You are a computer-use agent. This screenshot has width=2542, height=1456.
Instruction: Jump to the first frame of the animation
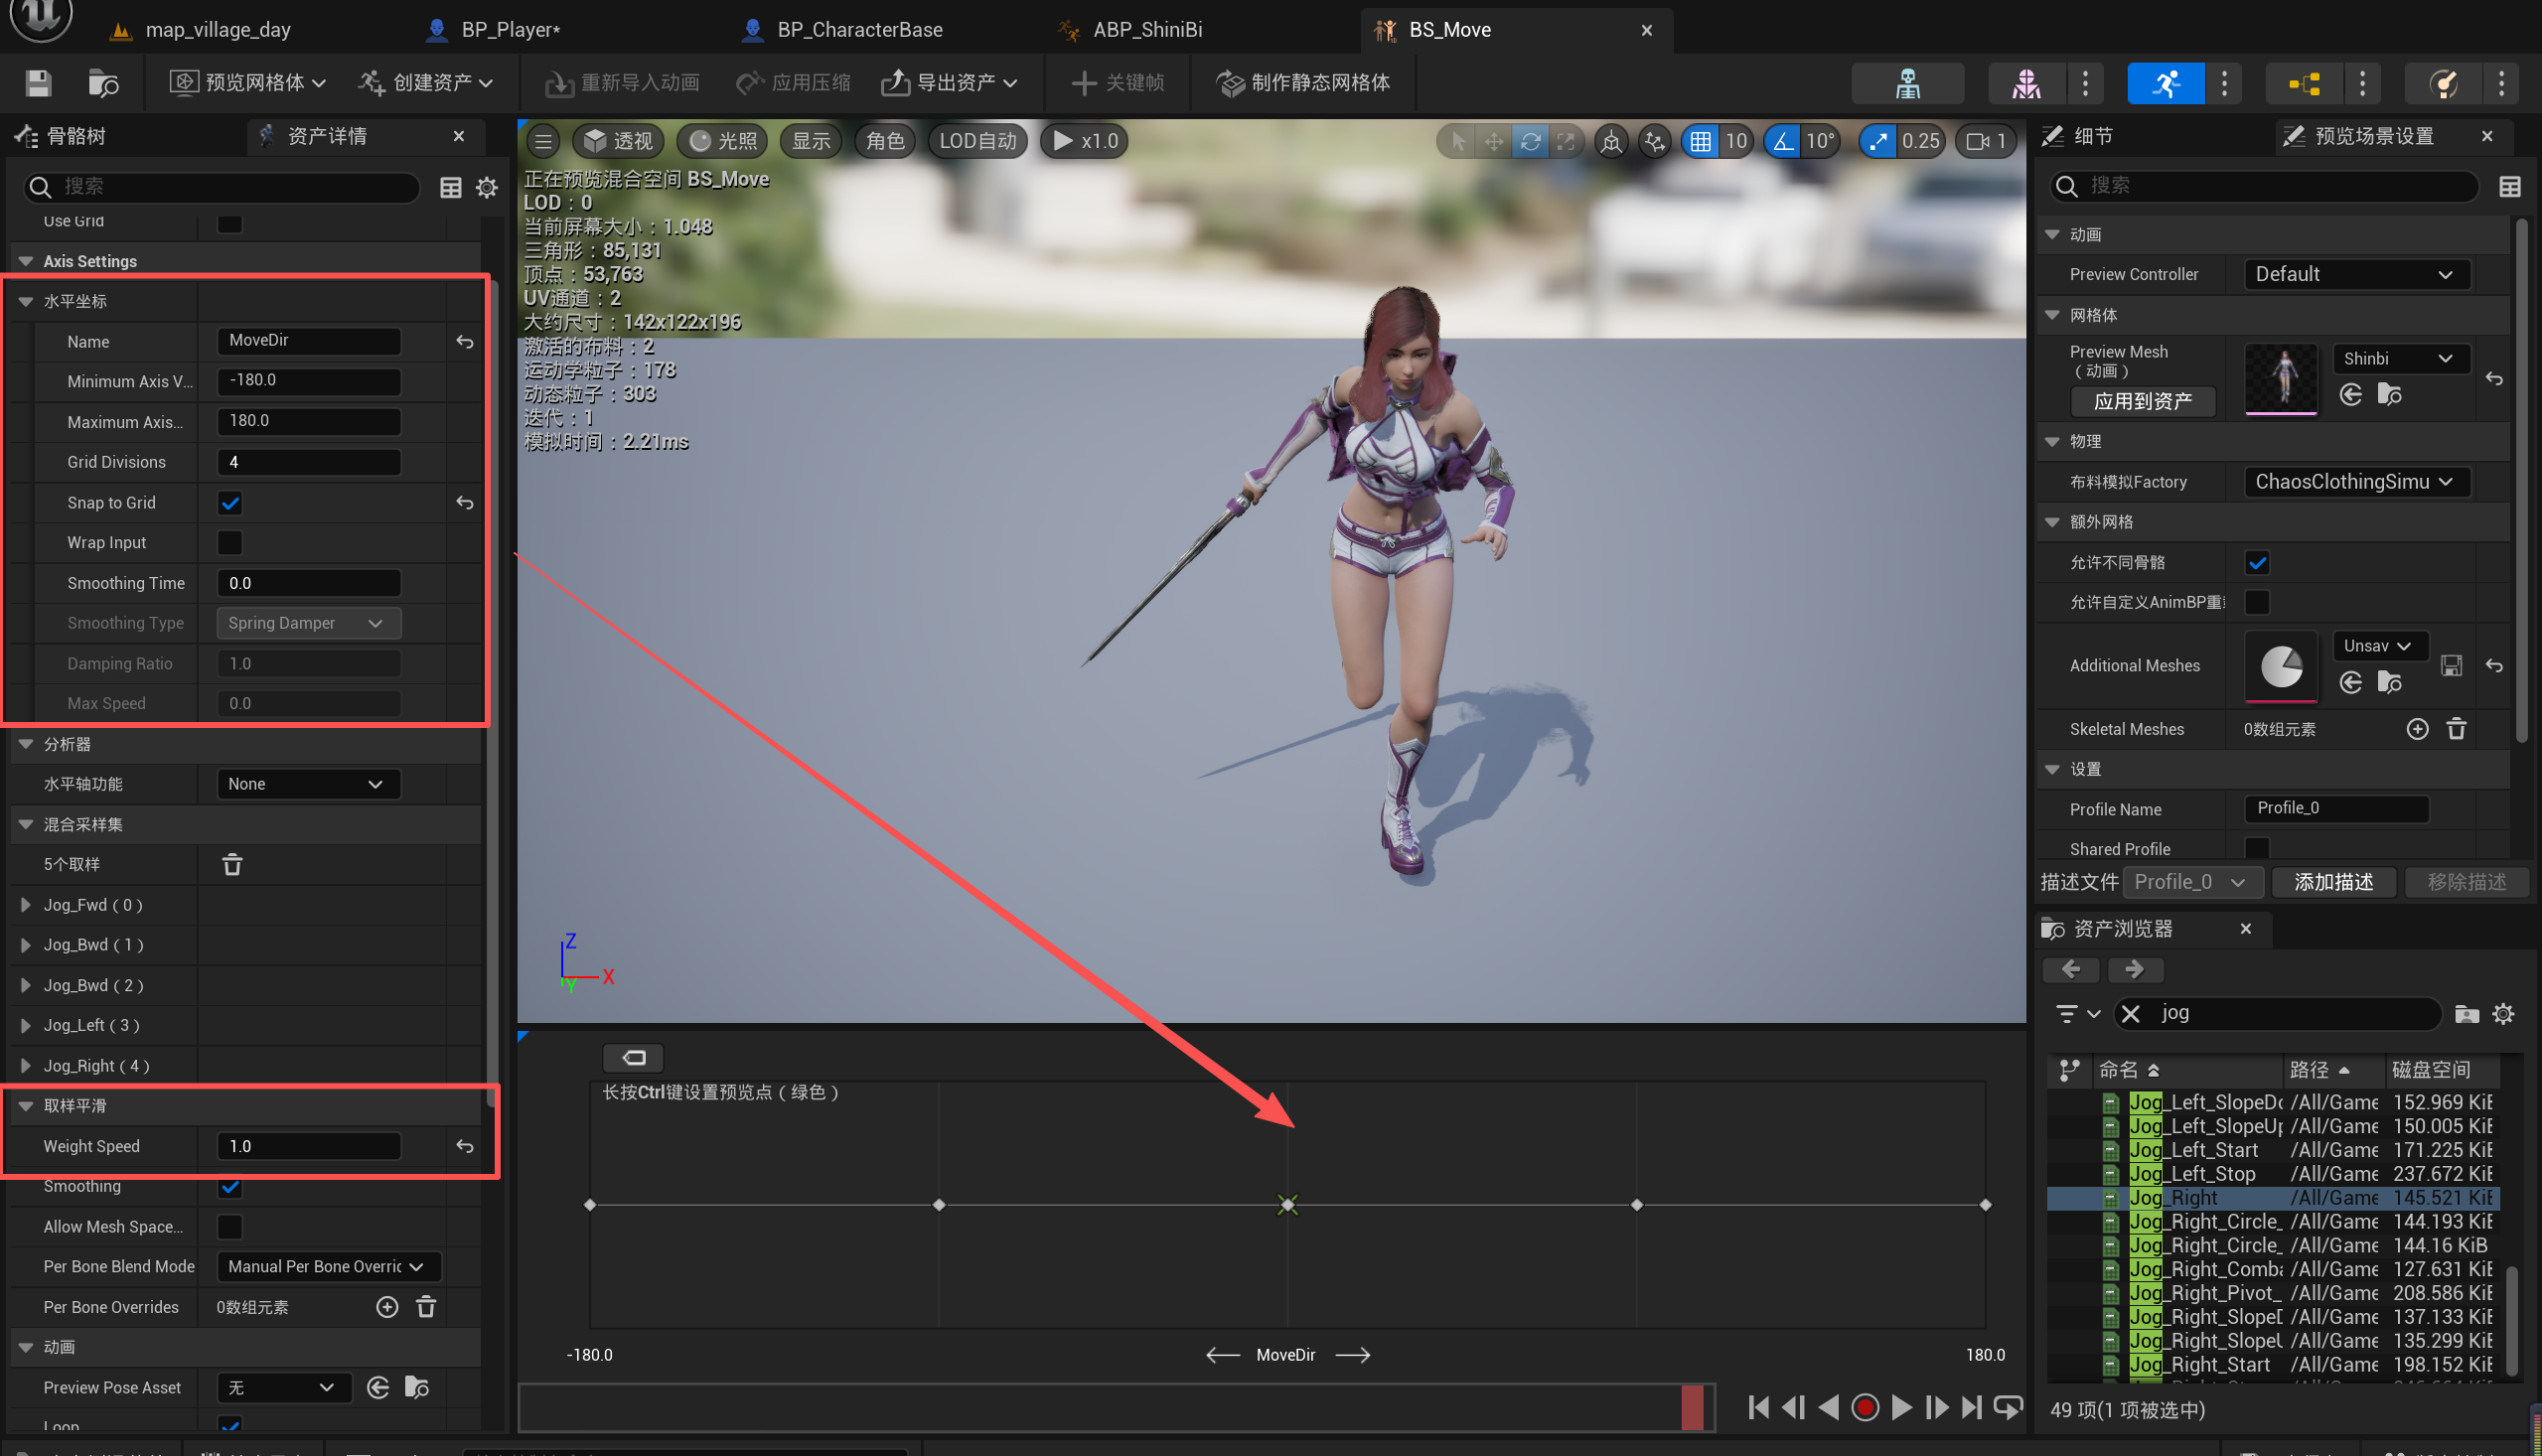pos(1758,1407)
